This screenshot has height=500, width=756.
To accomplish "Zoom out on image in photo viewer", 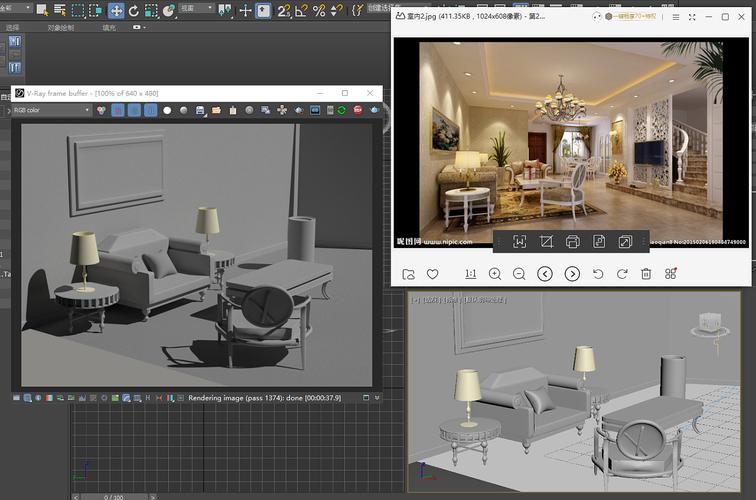I will pos(519,274).
